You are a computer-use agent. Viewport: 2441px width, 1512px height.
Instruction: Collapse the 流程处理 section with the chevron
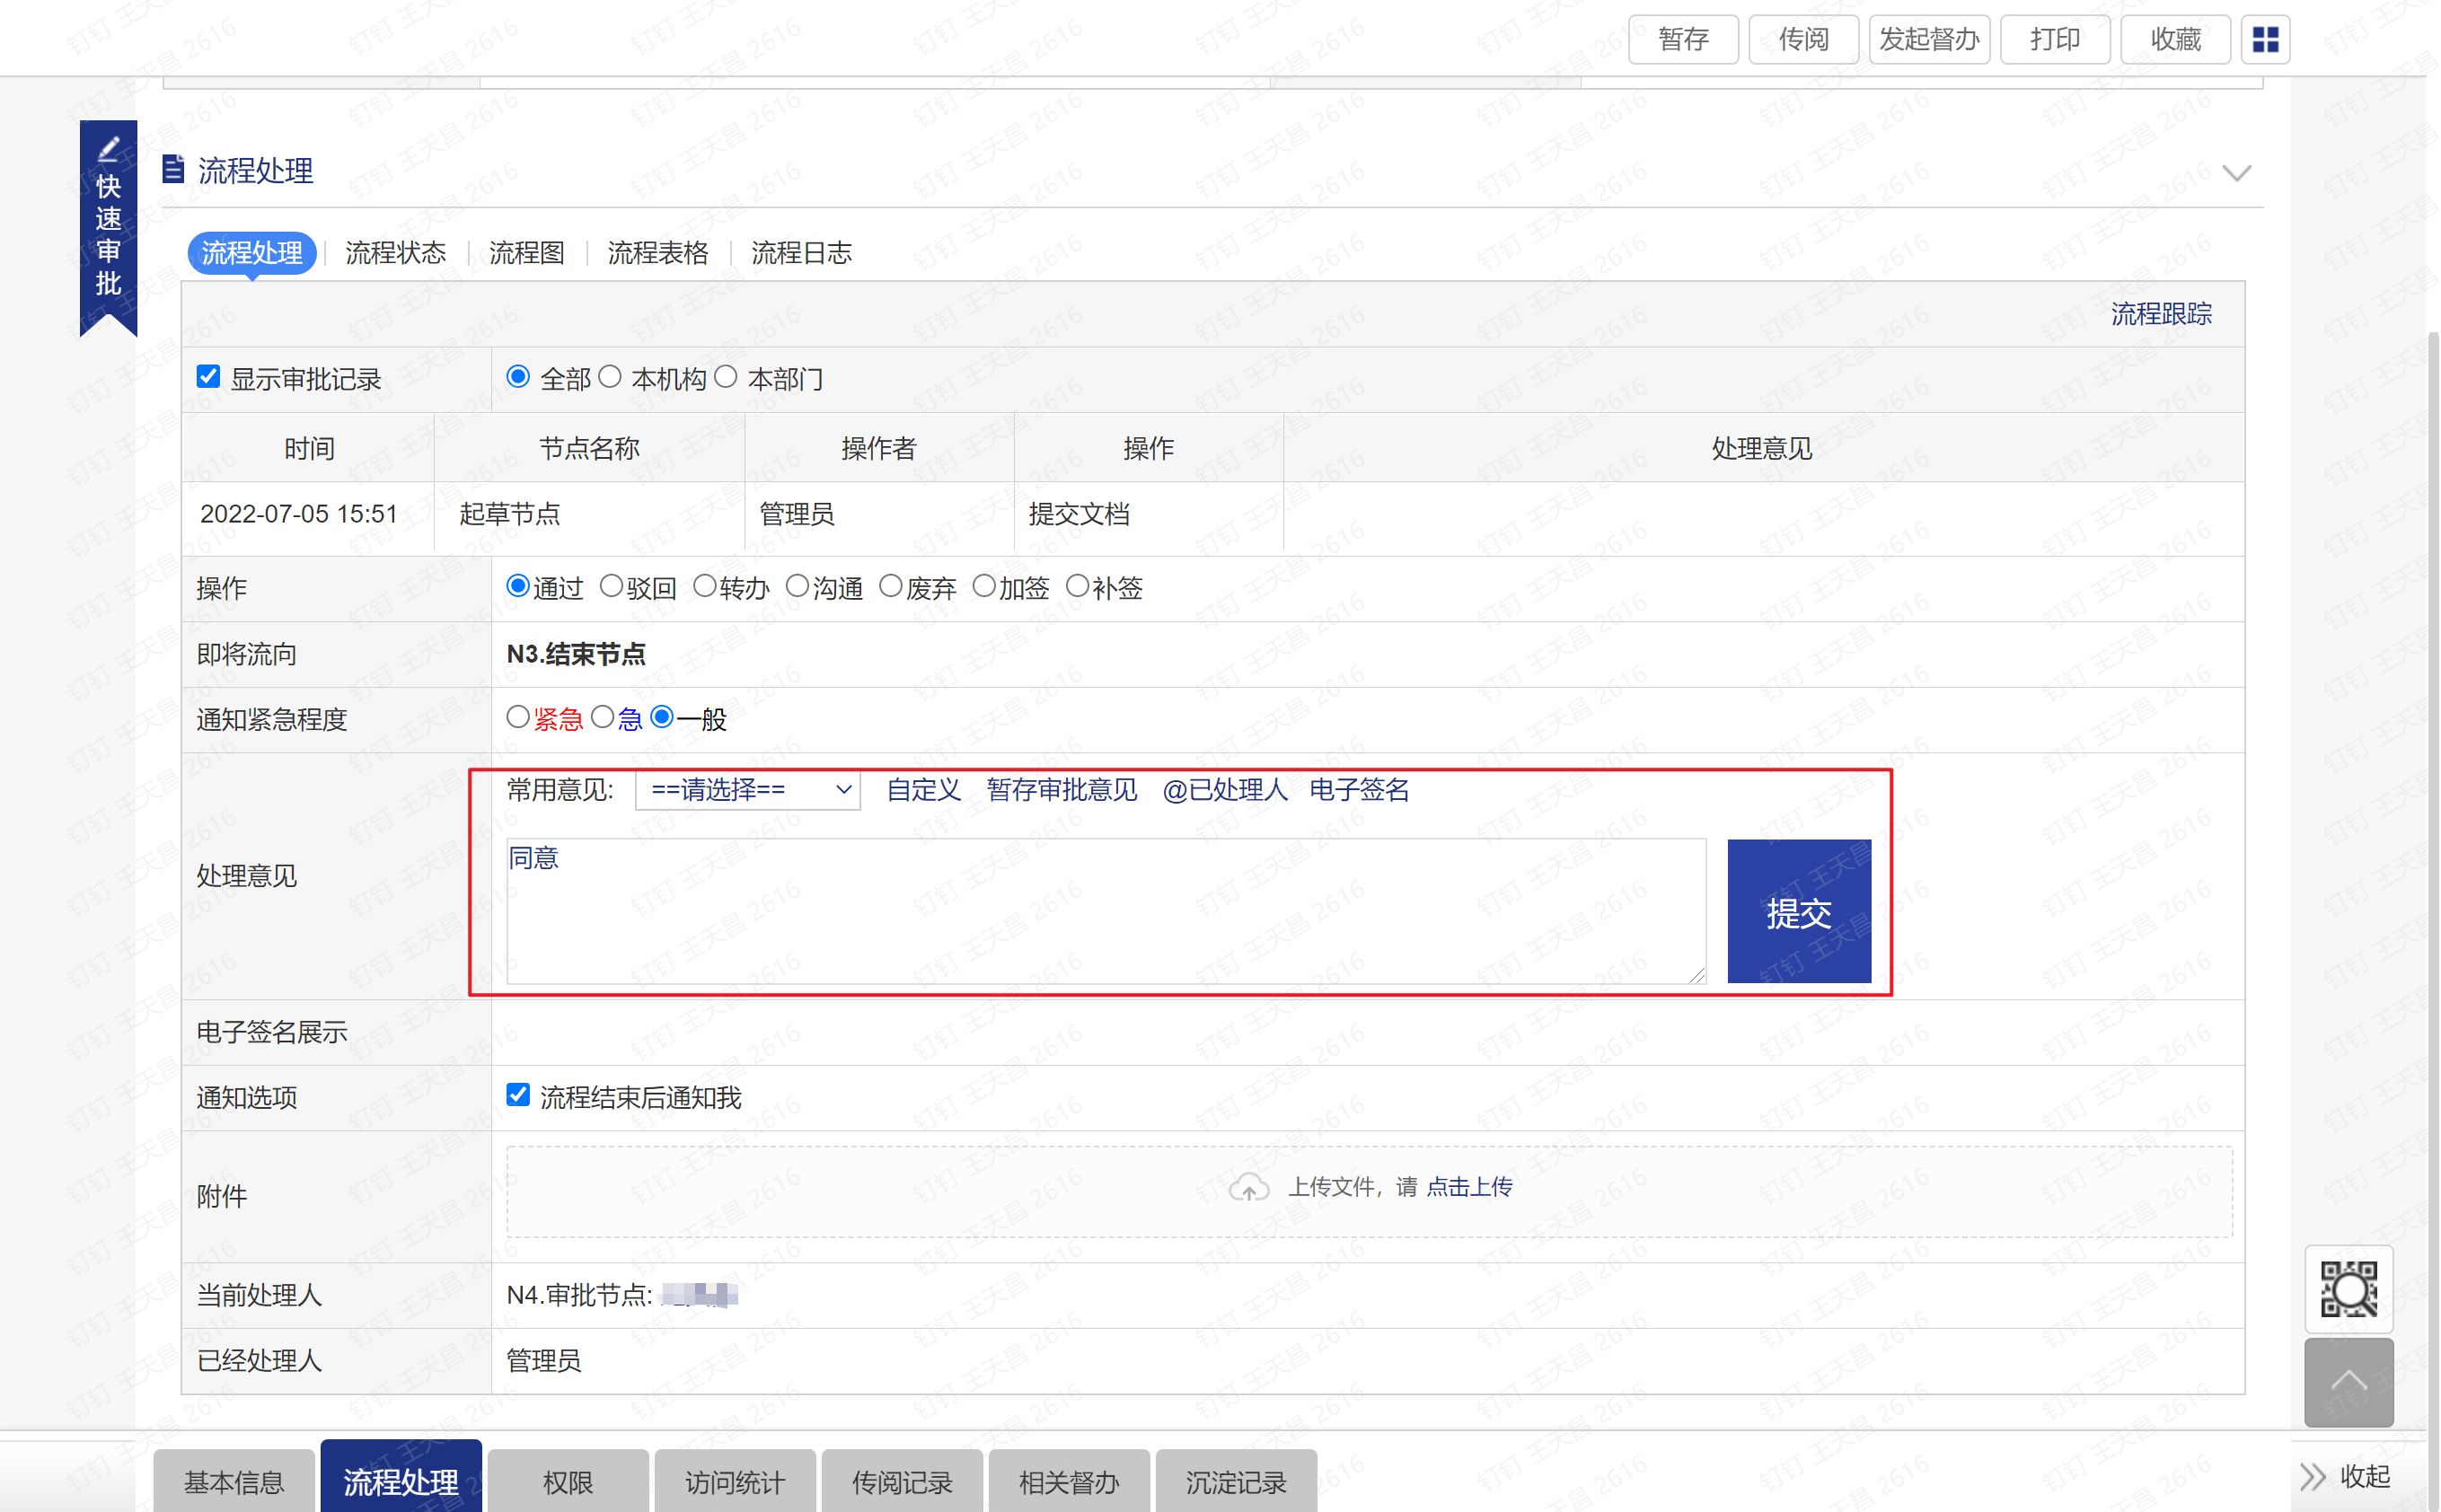[2236, 173]
